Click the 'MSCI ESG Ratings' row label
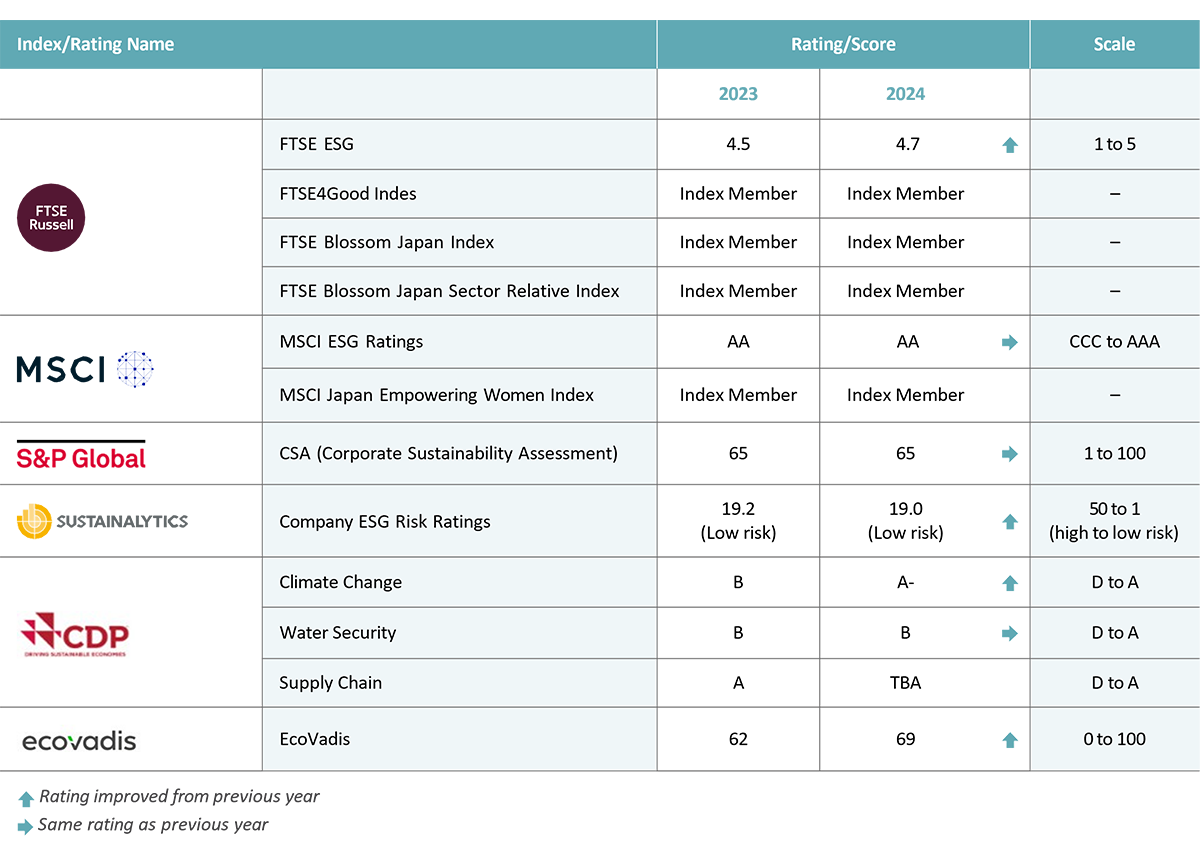1200x856 pixels. point(351,341)
